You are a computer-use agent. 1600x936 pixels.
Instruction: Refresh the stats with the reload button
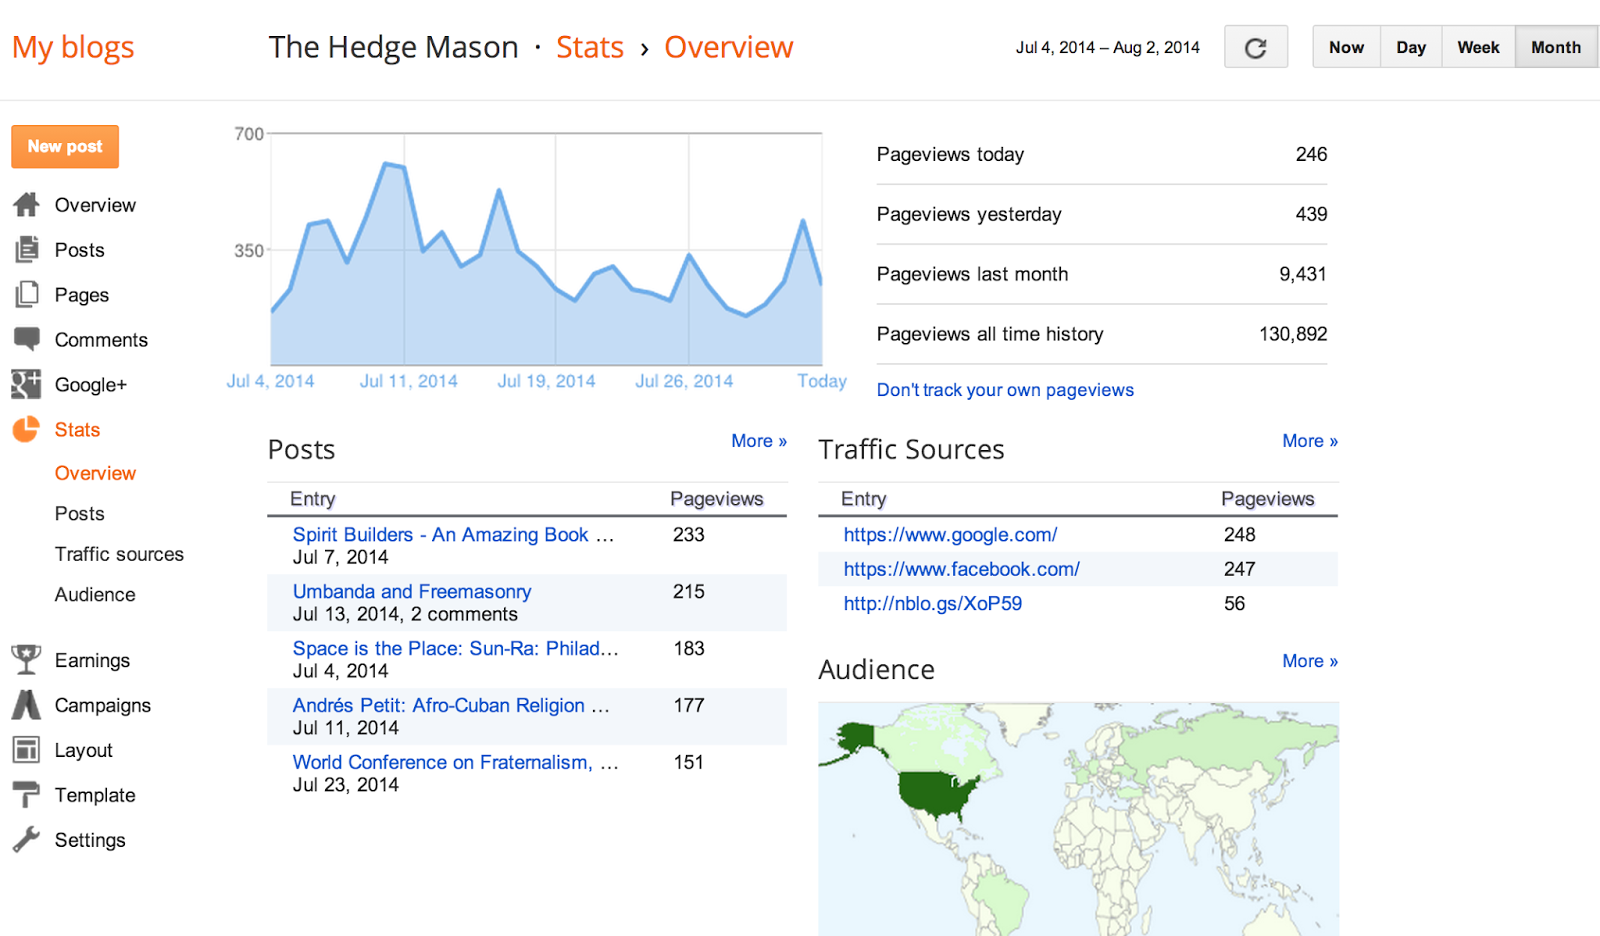(1256, 47)
